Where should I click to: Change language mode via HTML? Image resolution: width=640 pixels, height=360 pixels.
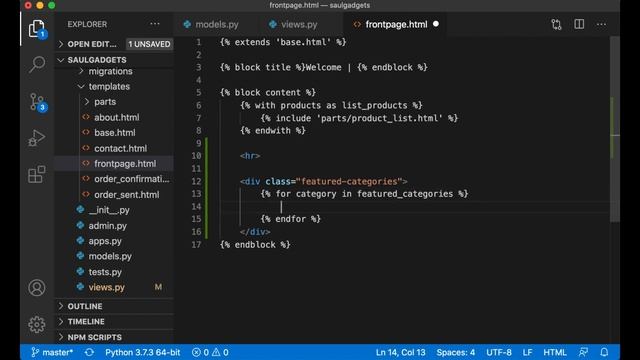555,352
